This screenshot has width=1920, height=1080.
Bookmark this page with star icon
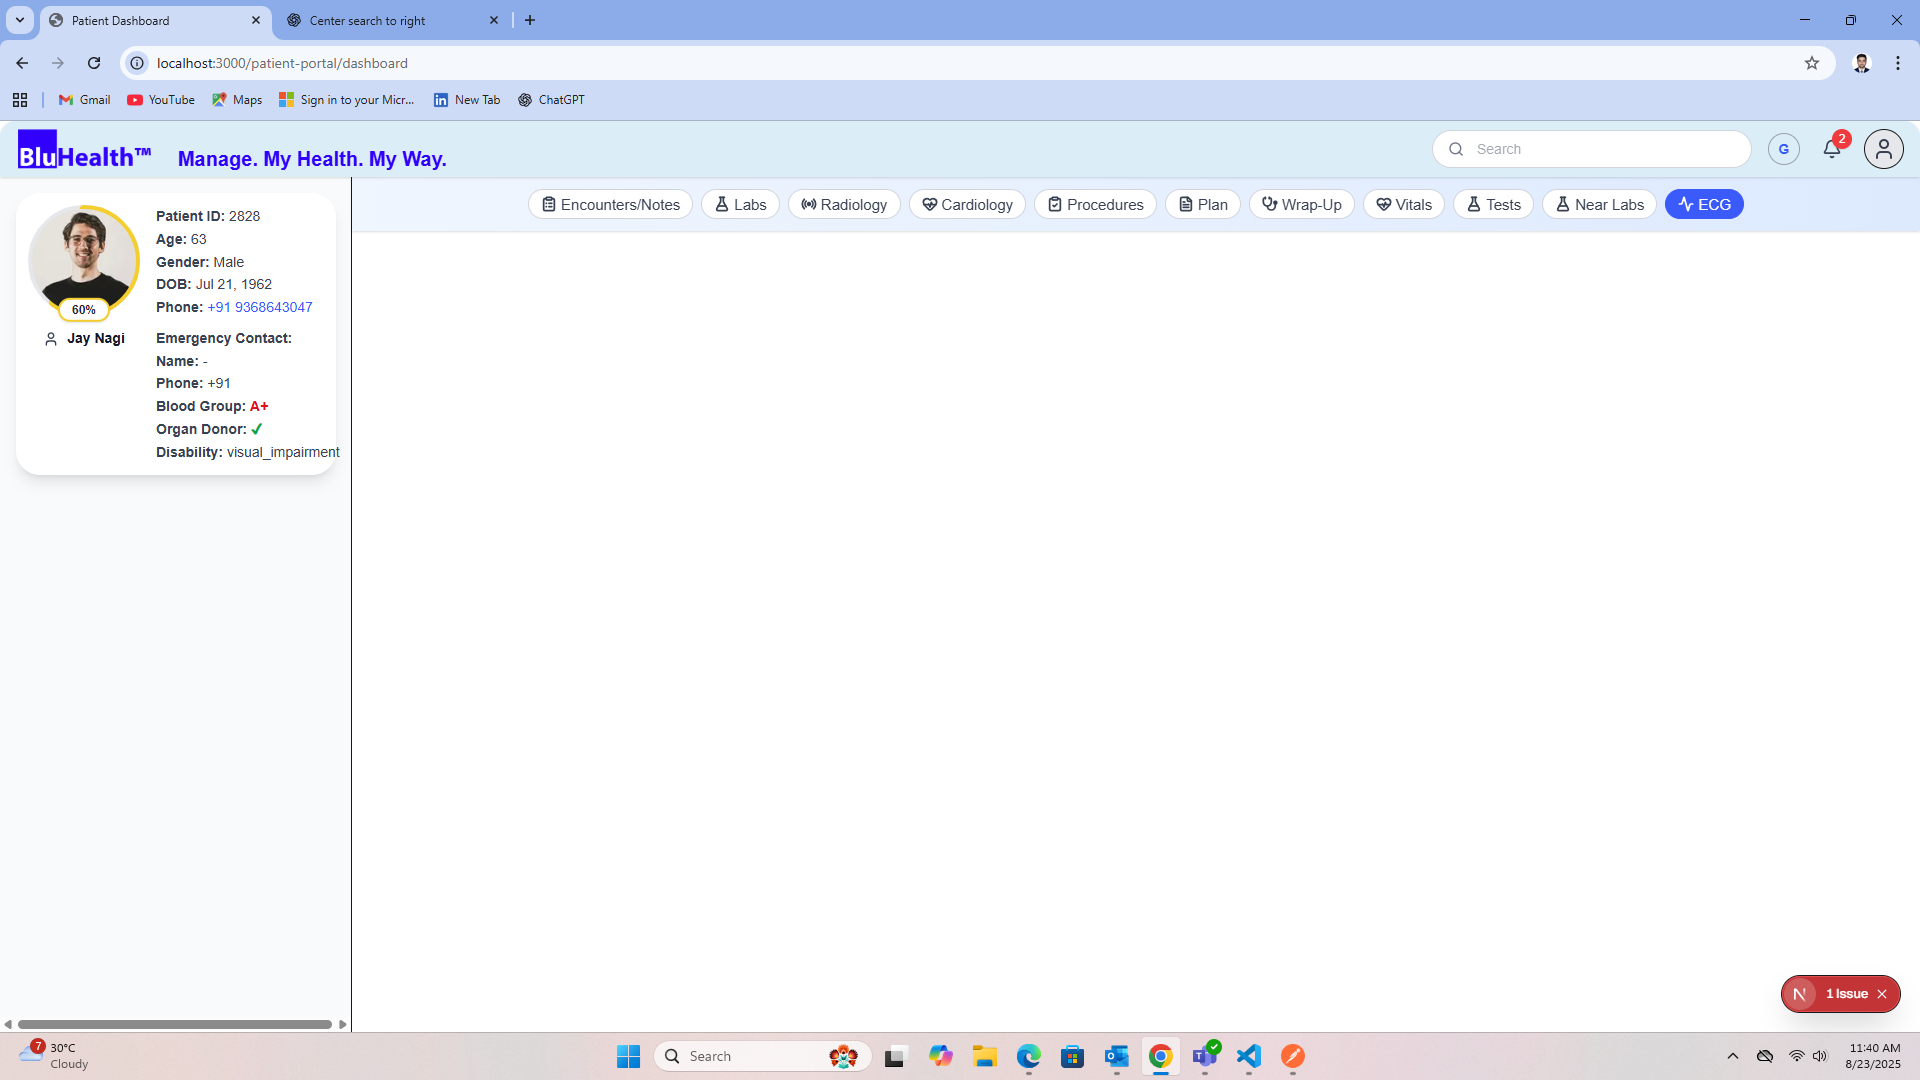(x=1811, y=63)
